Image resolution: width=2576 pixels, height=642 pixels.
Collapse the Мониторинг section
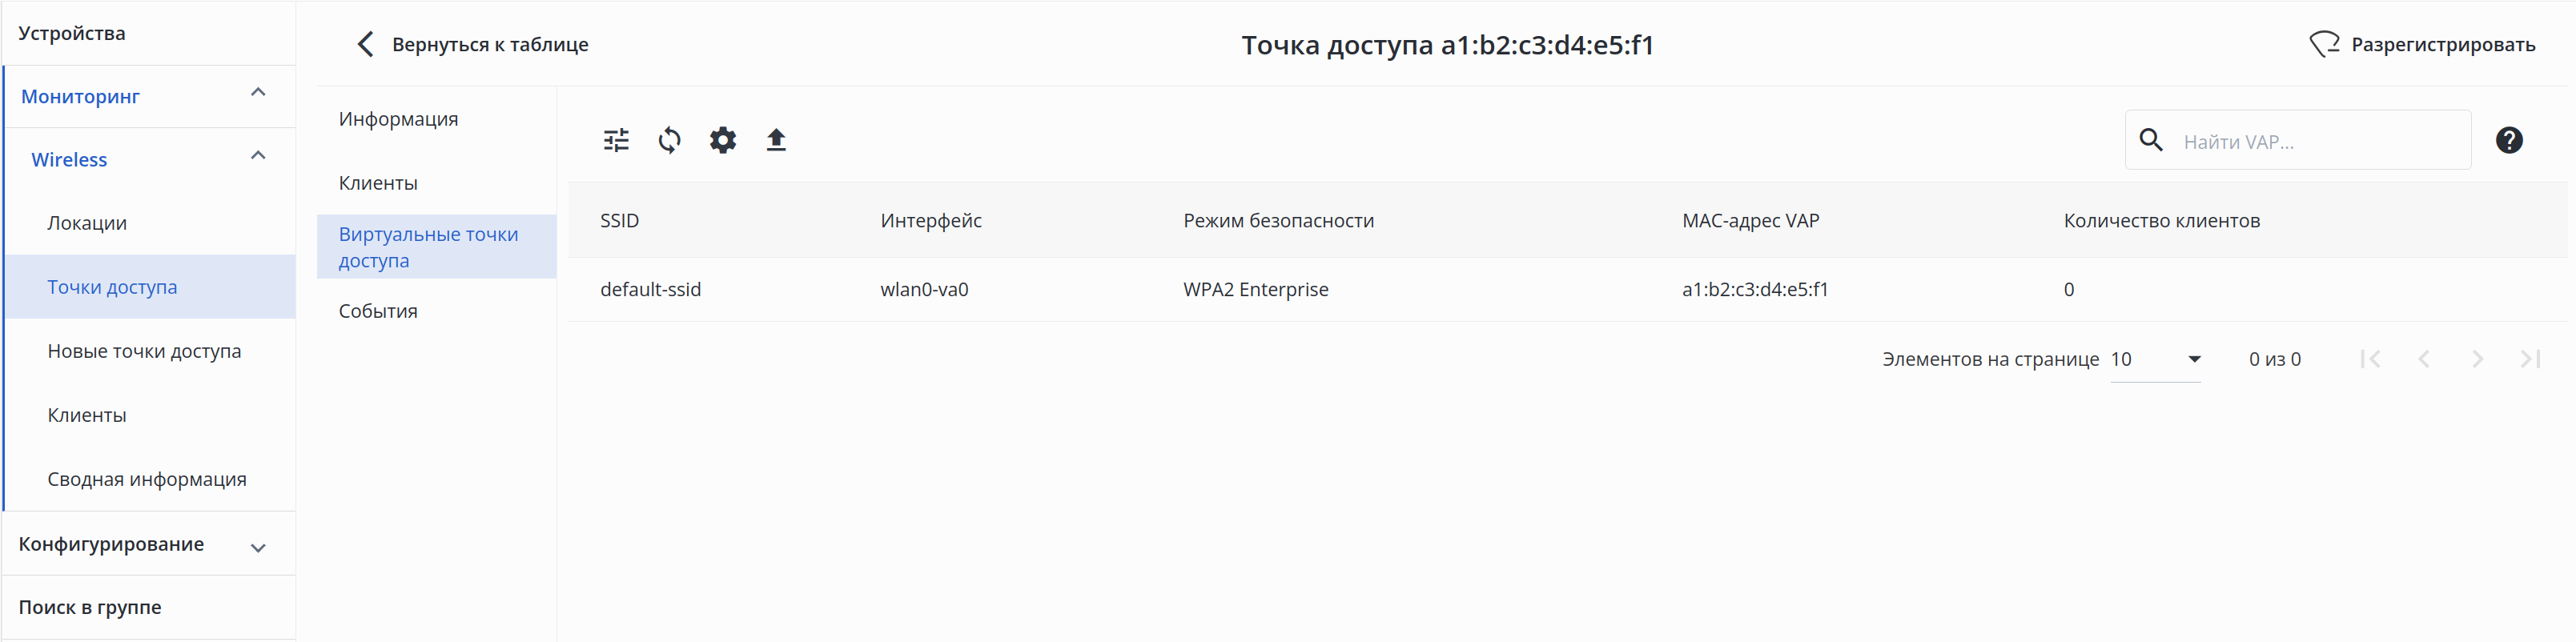[x=258, y=93]
